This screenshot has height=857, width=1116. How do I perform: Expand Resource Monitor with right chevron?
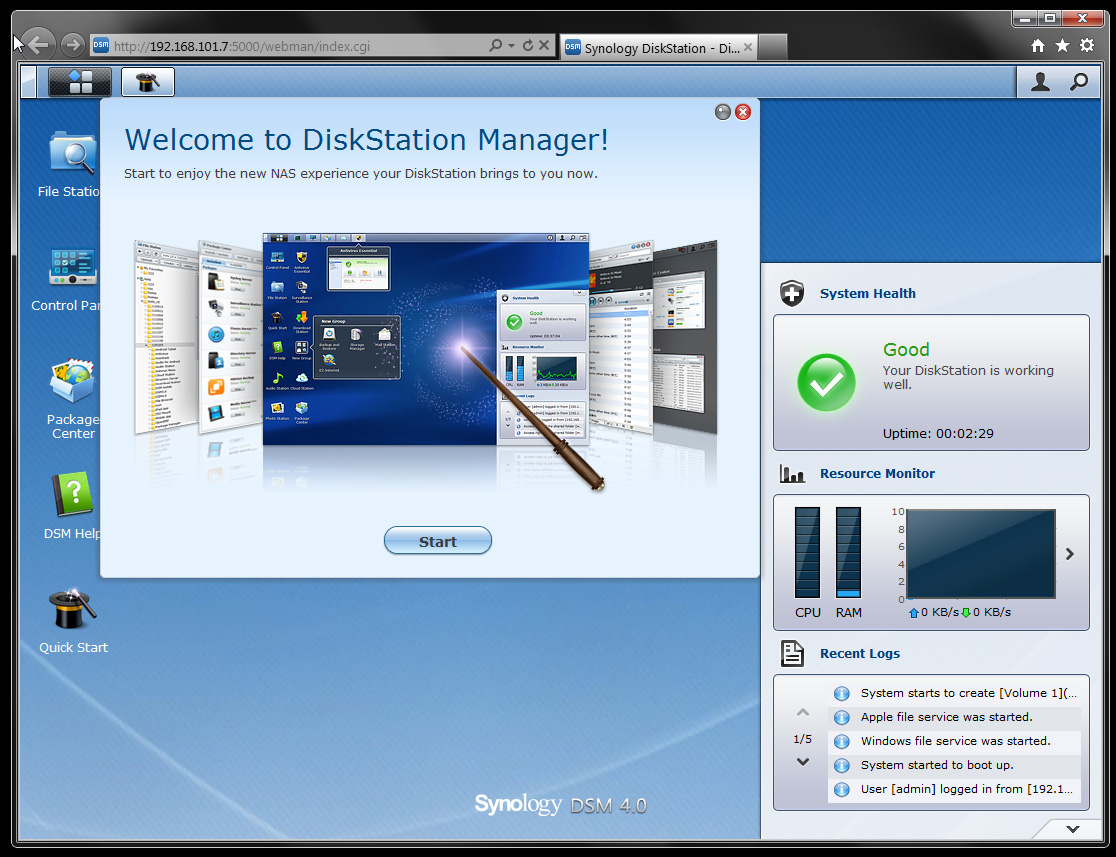click(x=1070, y=554)
